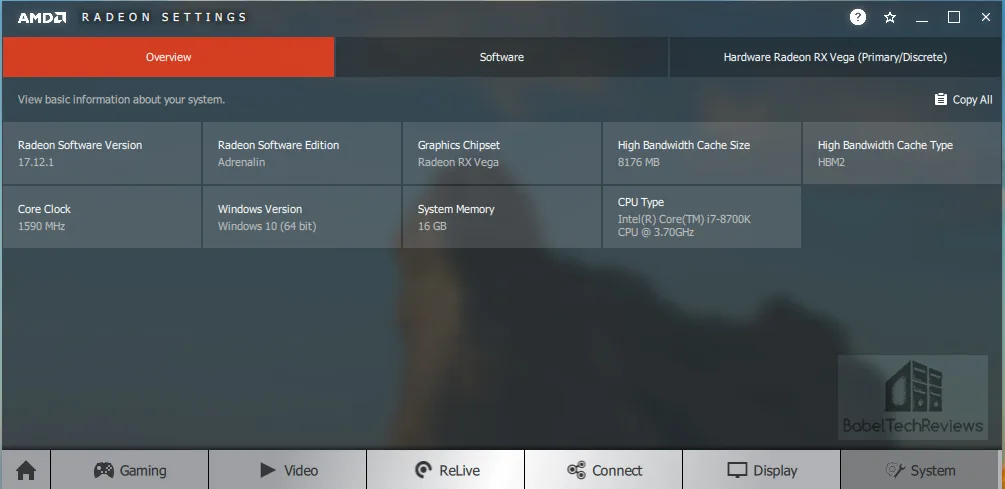Open the Gaming section
The image size is (1005, 489).
click(130, 470)
